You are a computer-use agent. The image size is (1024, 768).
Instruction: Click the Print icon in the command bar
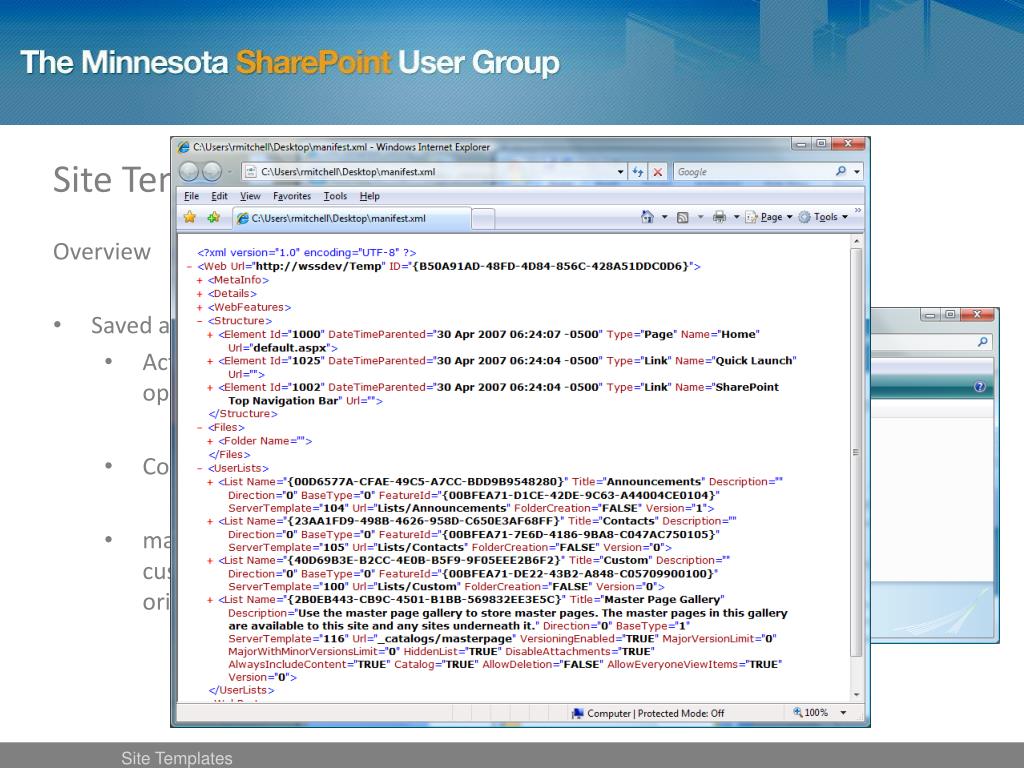click(x=717, y=217)
